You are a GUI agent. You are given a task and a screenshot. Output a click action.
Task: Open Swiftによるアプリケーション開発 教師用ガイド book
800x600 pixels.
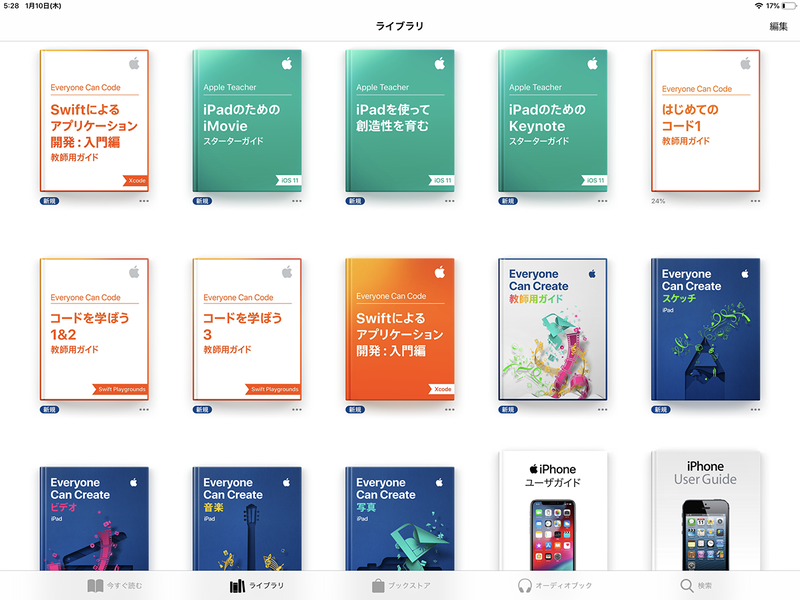pos(94,120)
